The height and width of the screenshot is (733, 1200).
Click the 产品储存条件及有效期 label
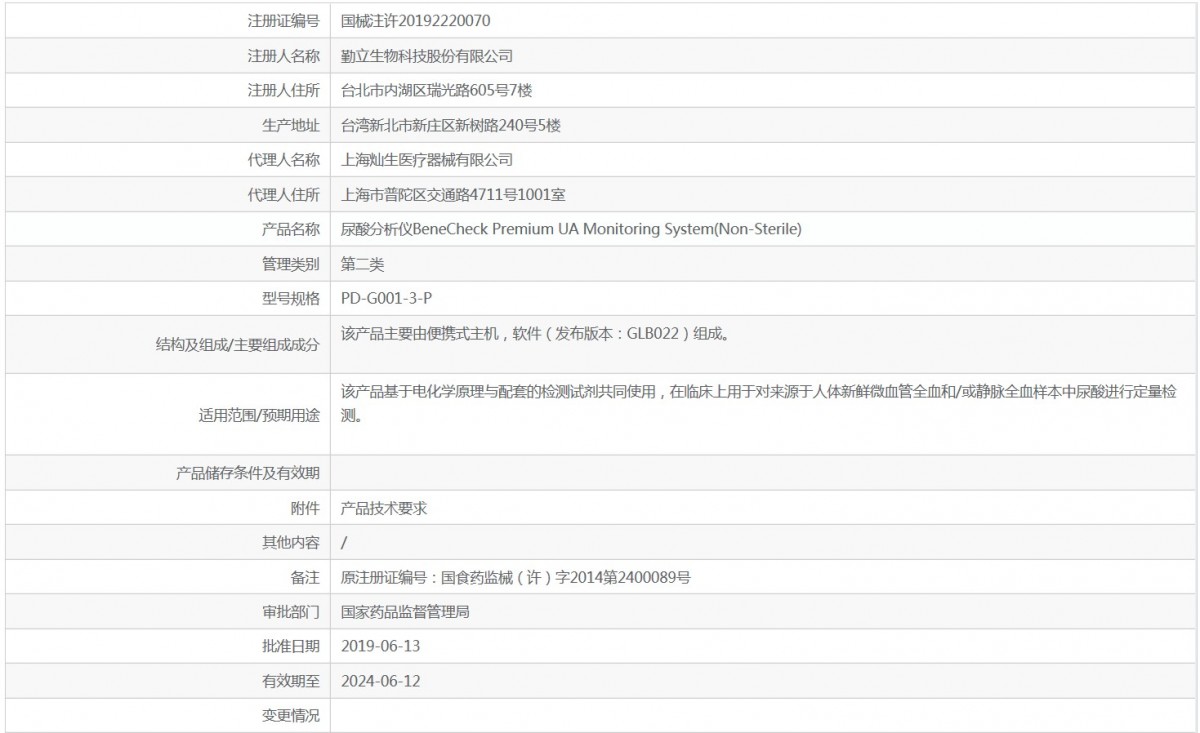click(x=248, y=473)
